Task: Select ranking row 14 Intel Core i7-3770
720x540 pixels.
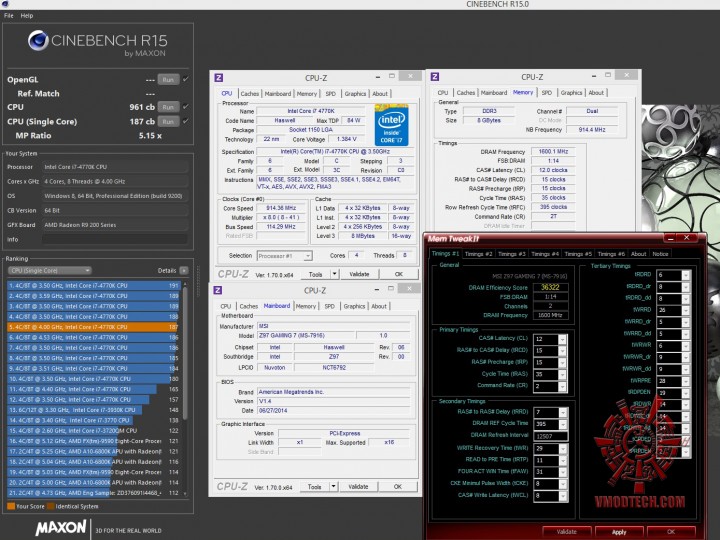Action: coord(94,420)
